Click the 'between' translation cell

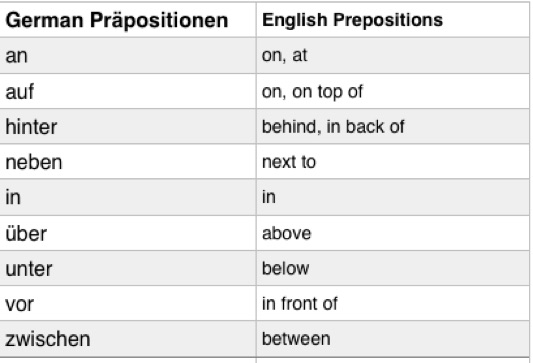[x=393, y=339]
